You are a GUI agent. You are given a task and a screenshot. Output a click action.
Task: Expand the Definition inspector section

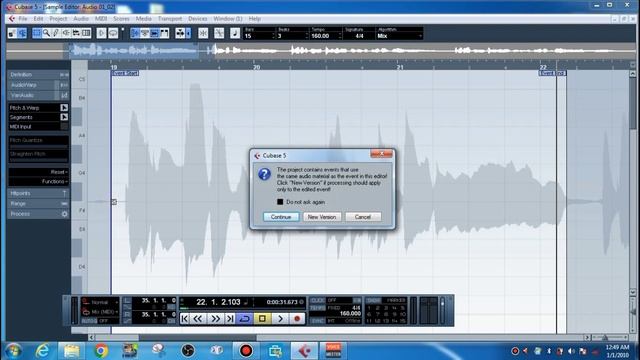coord(38,75)
